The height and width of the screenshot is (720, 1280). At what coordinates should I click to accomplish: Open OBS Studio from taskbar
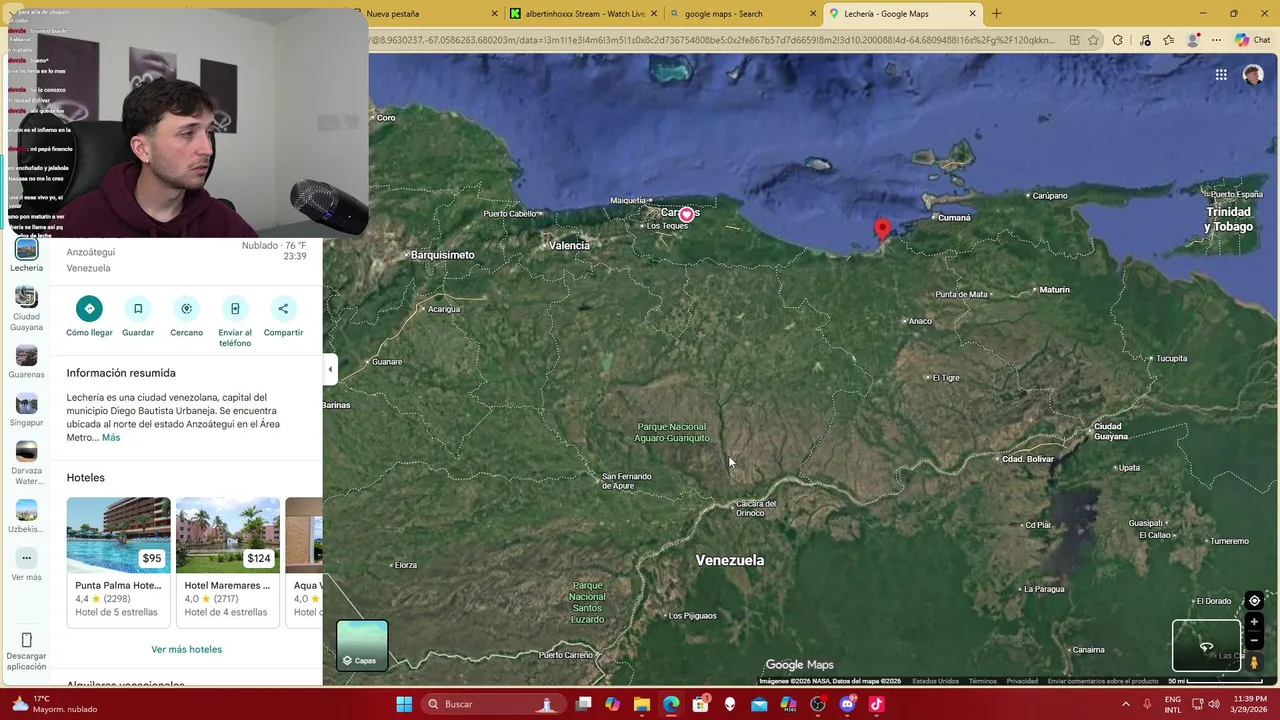[818, 704]
